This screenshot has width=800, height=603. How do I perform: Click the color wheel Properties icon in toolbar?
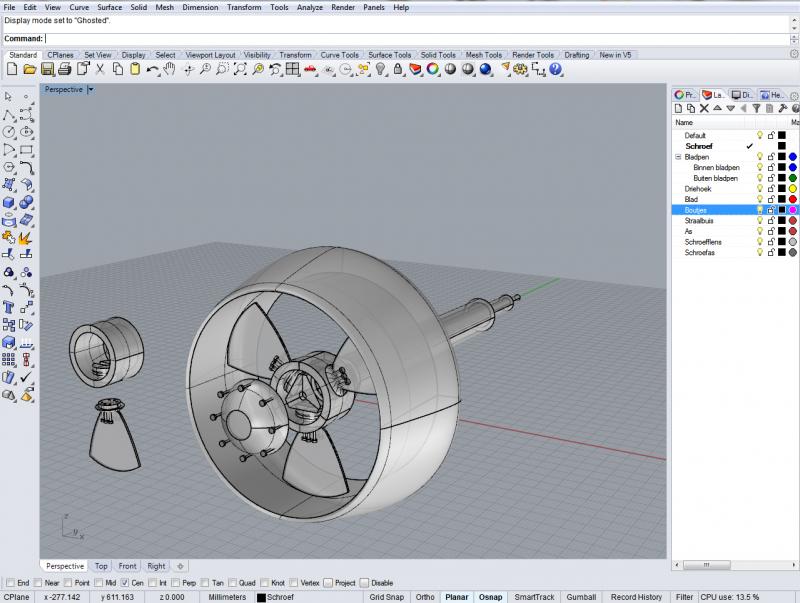pyautogui.click(x=433, y=69)
